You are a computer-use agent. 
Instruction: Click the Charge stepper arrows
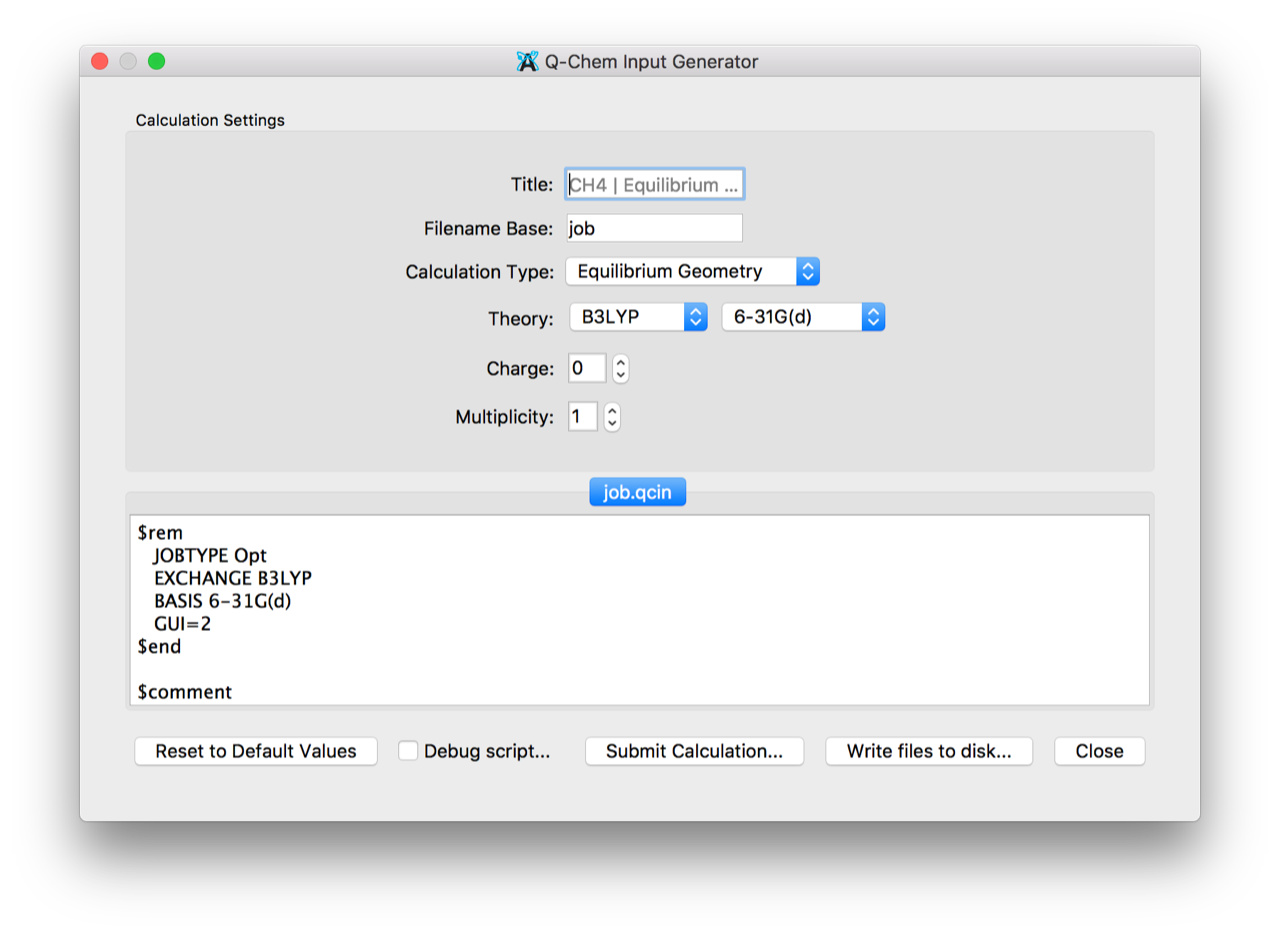pos(620,368)
